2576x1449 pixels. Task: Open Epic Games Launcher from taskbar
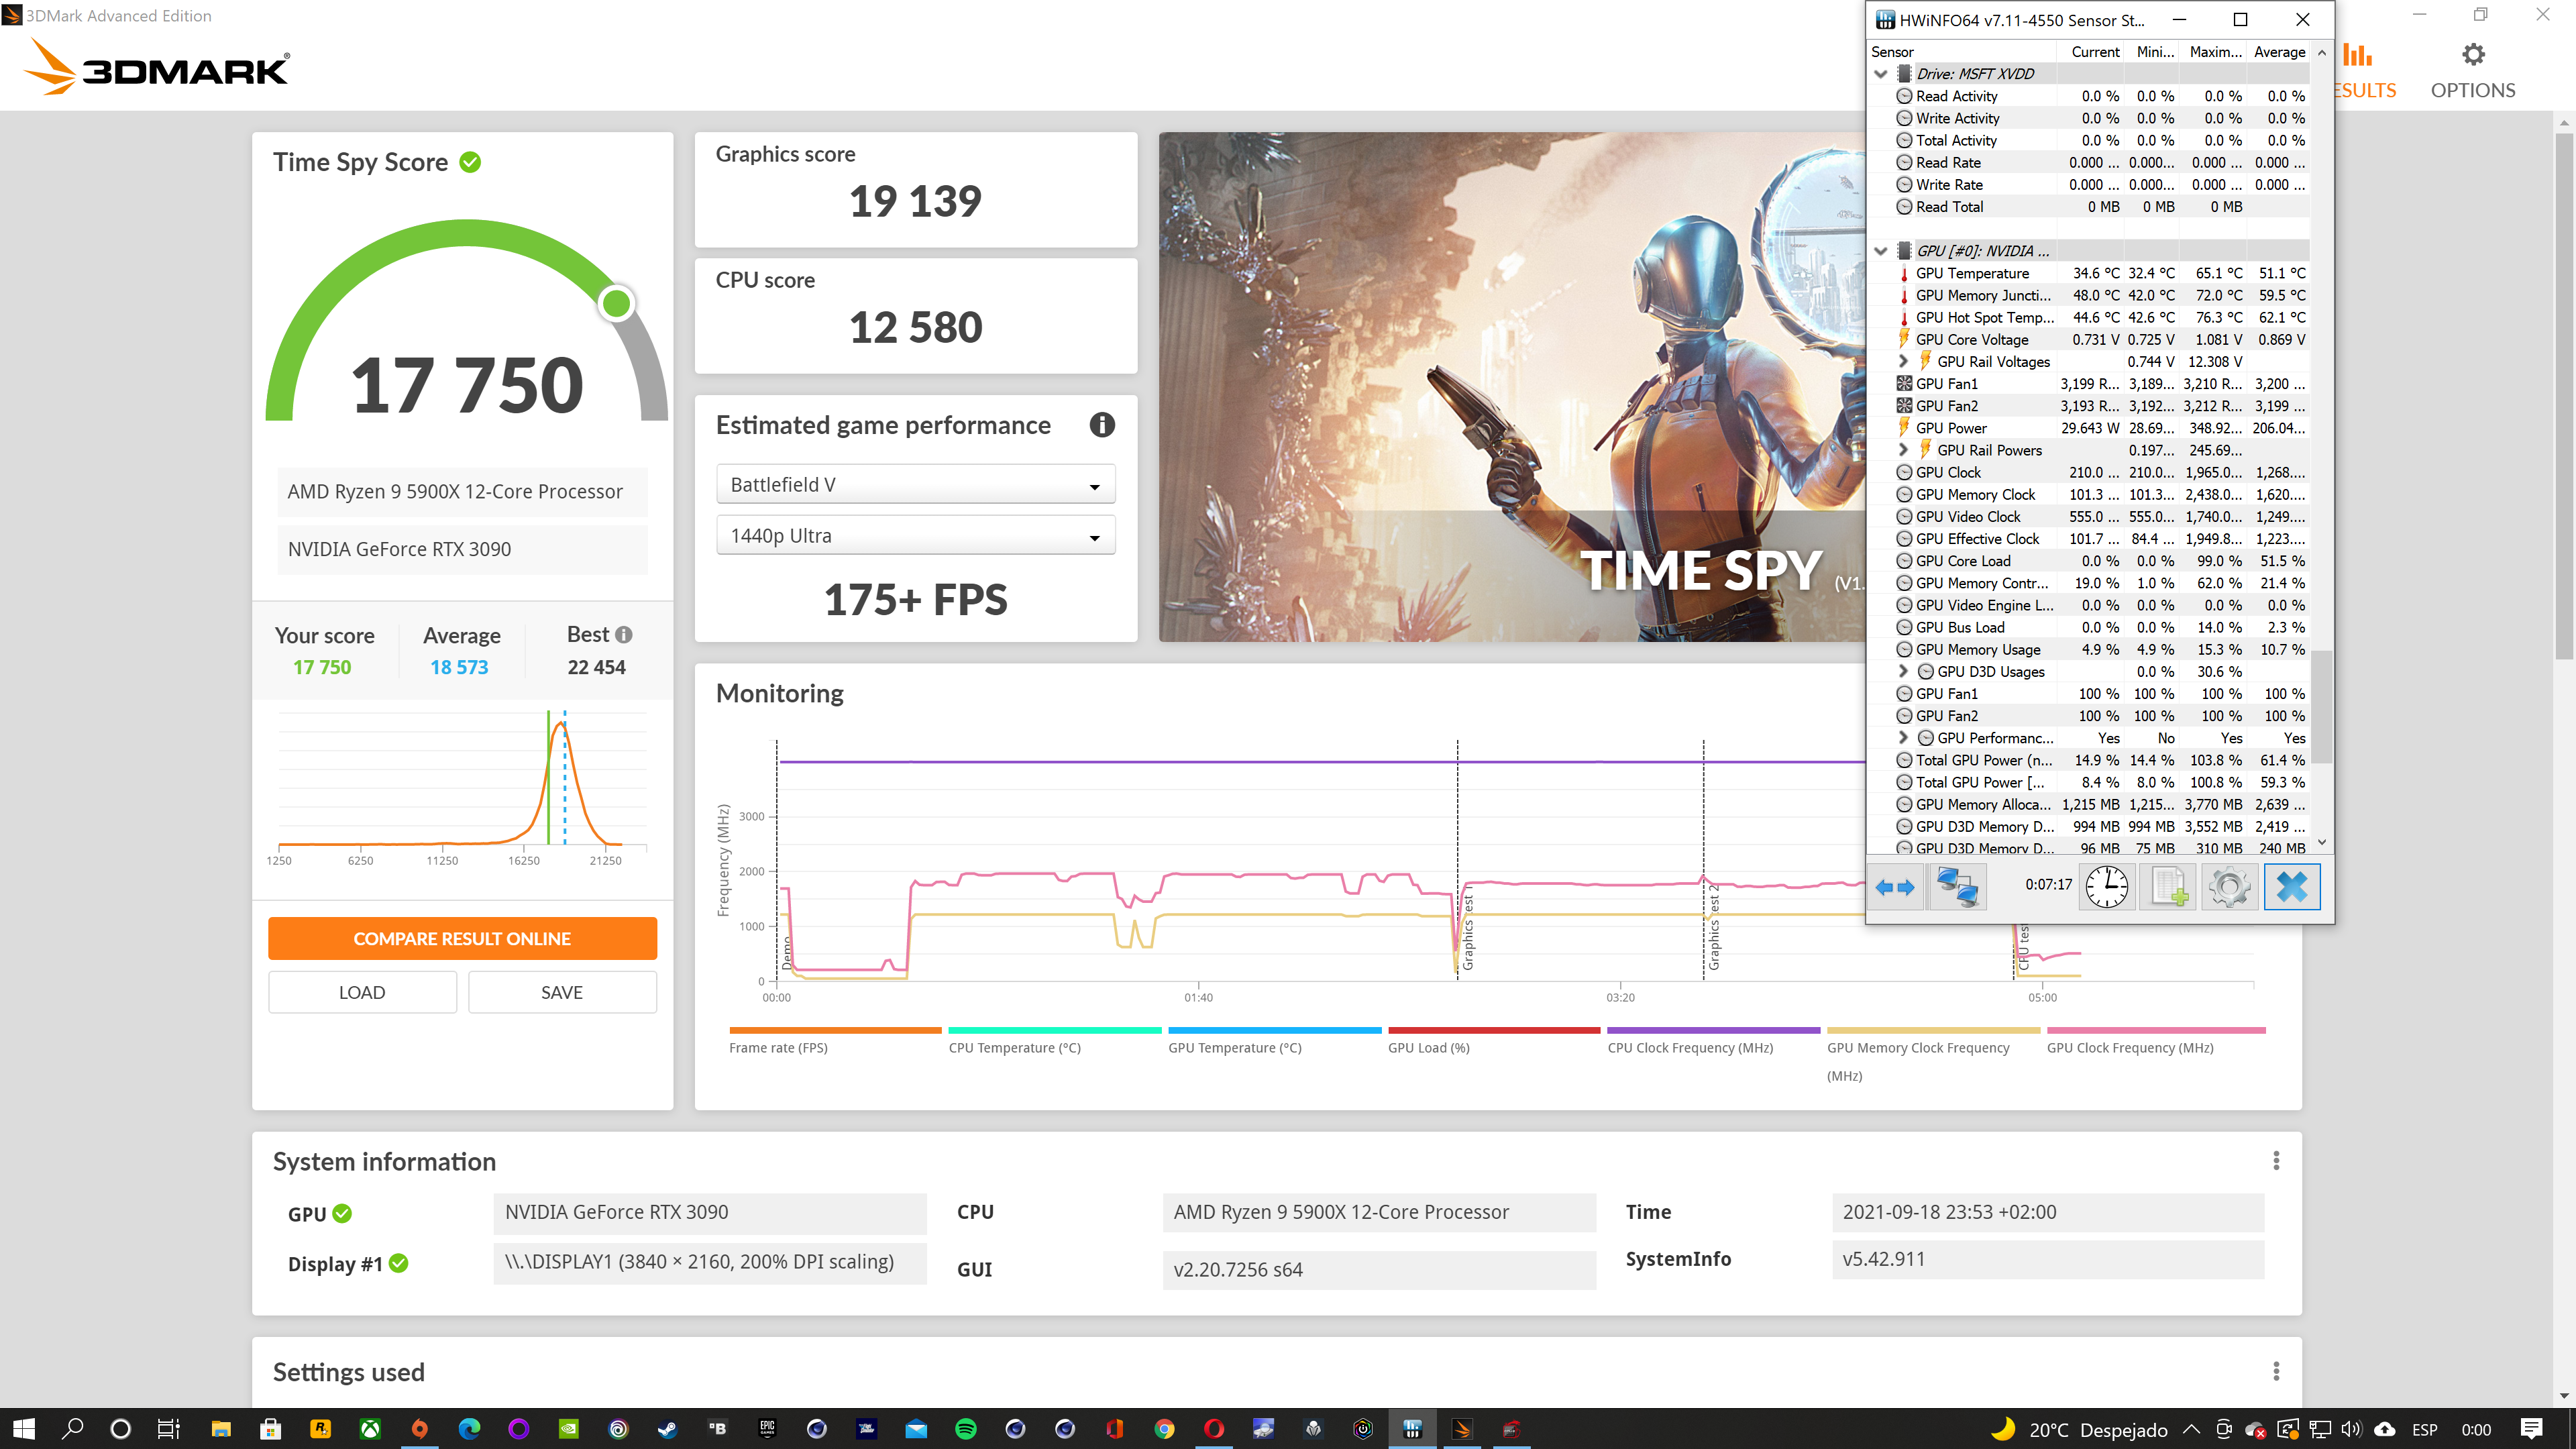point(767,1429)
